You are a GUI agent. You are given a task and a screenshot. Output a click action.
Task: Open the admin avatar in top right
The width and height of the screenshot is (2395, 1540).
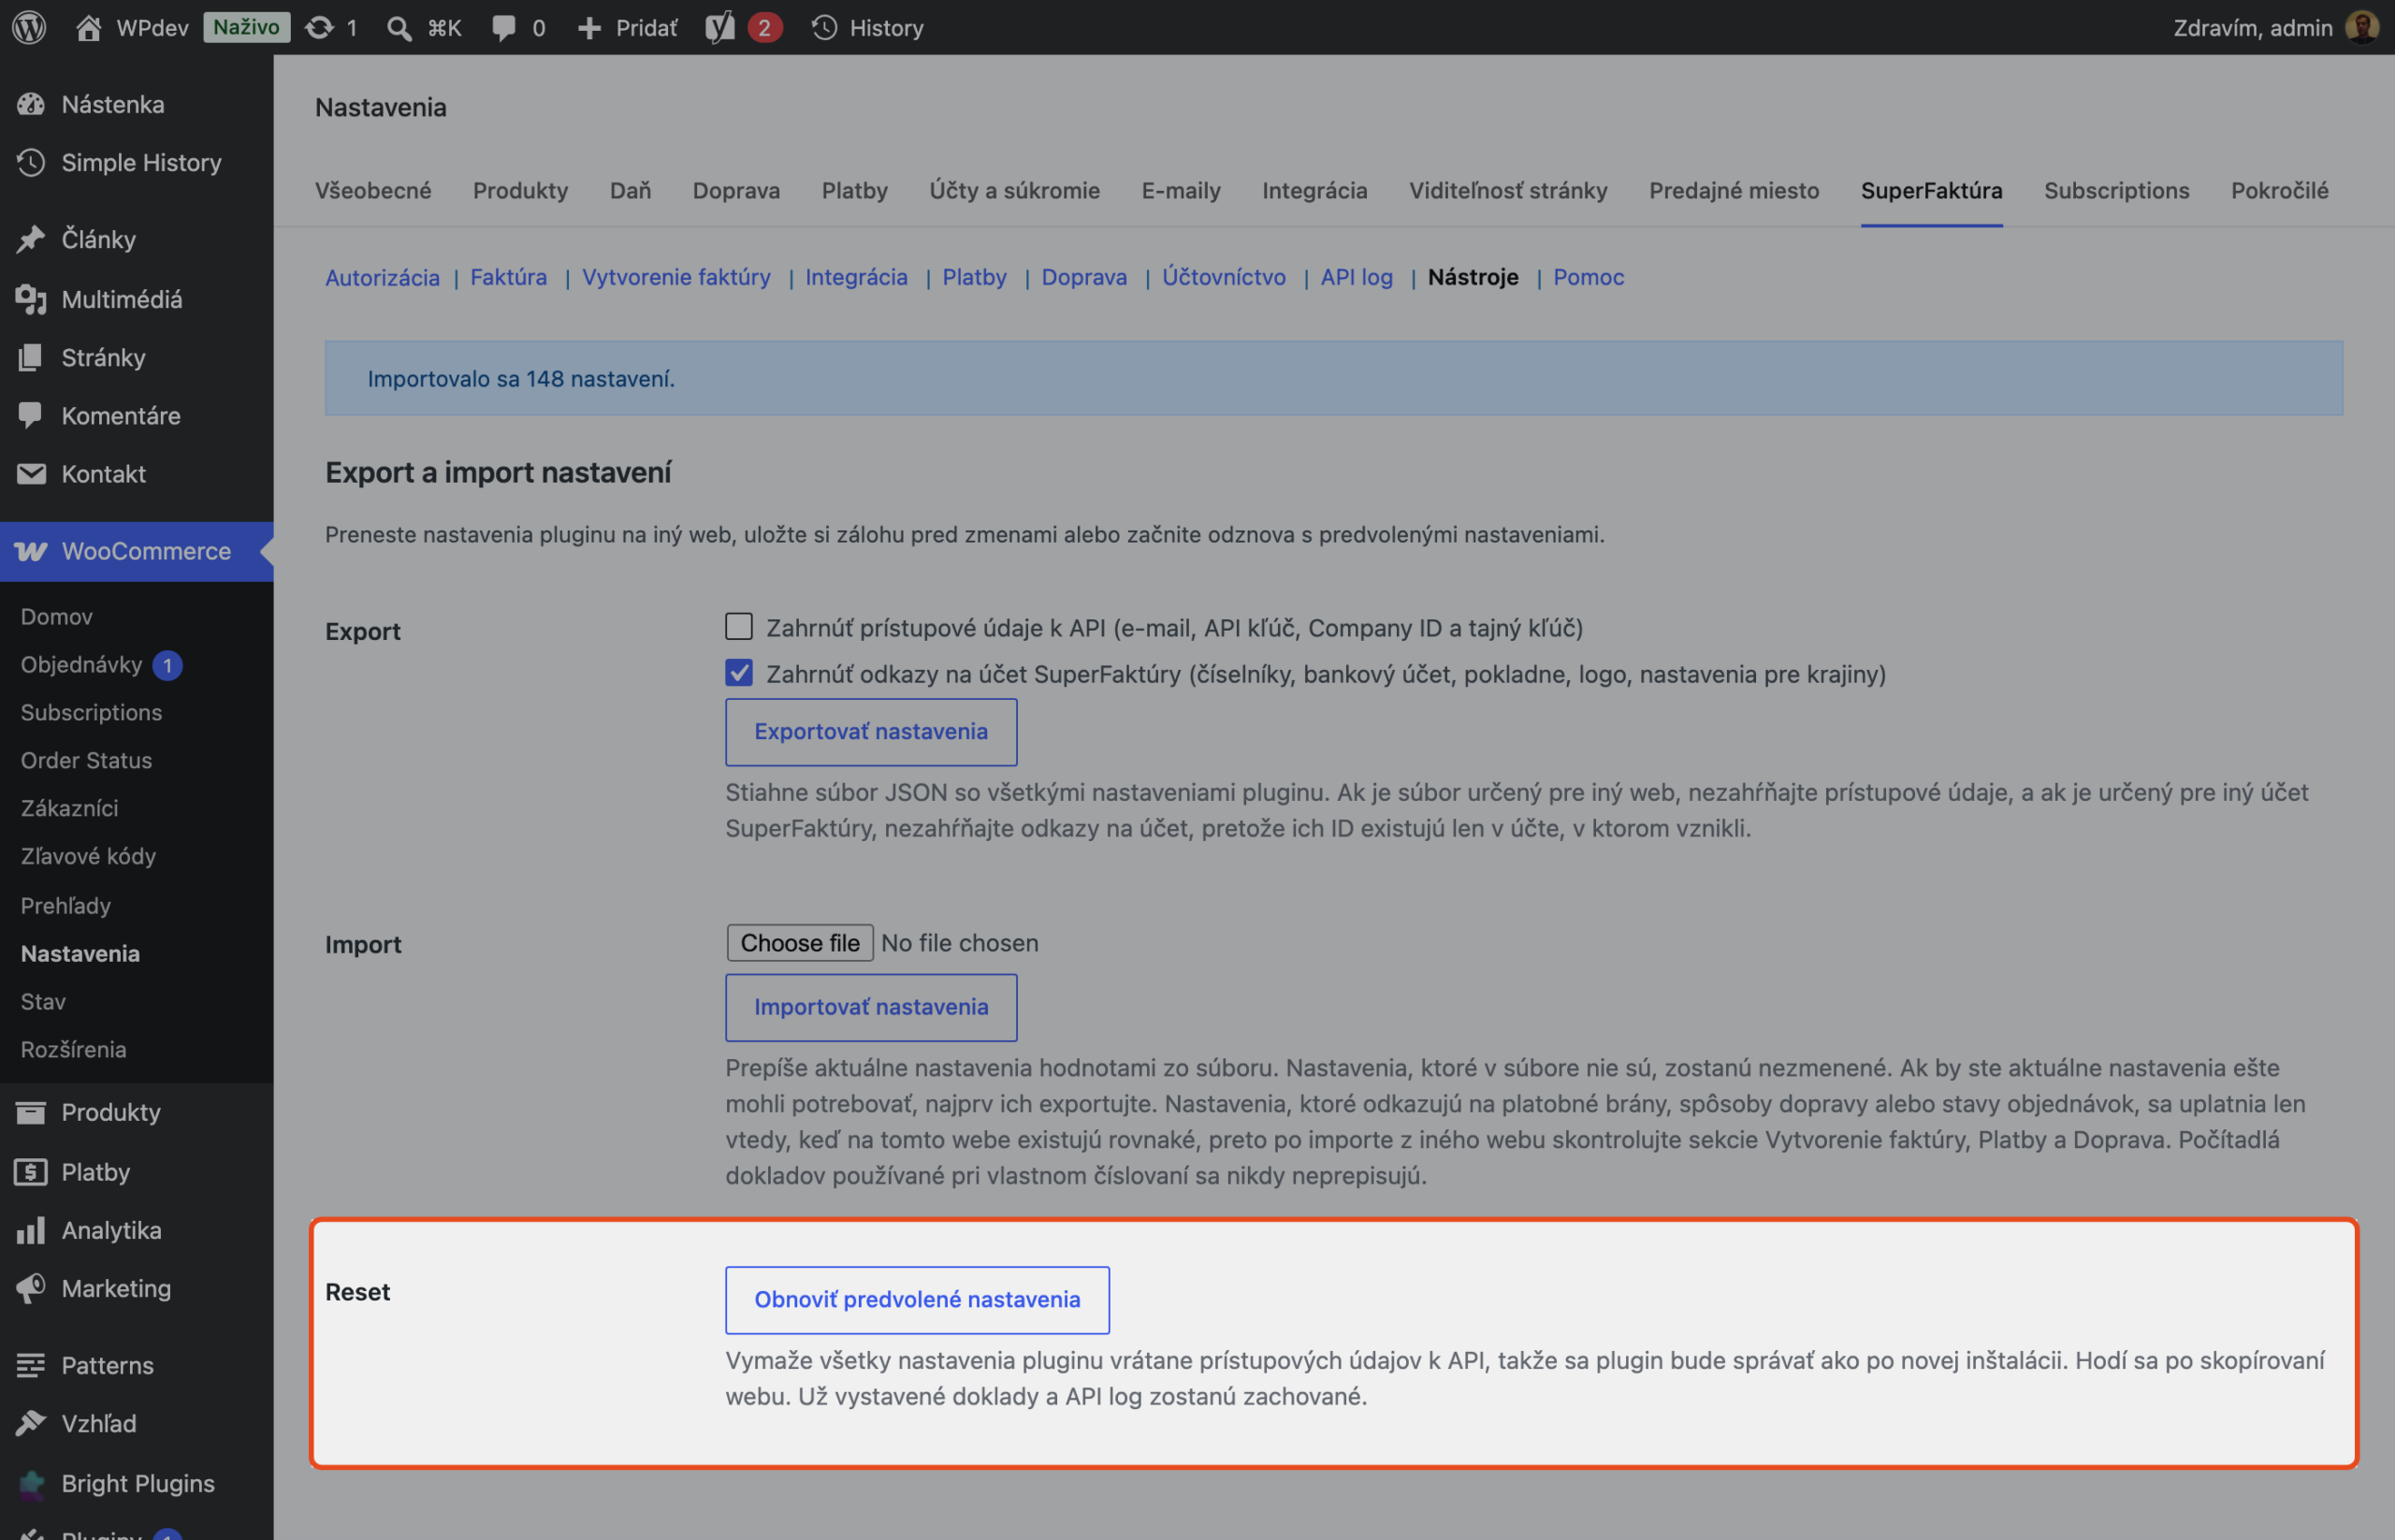point(2362,27)
